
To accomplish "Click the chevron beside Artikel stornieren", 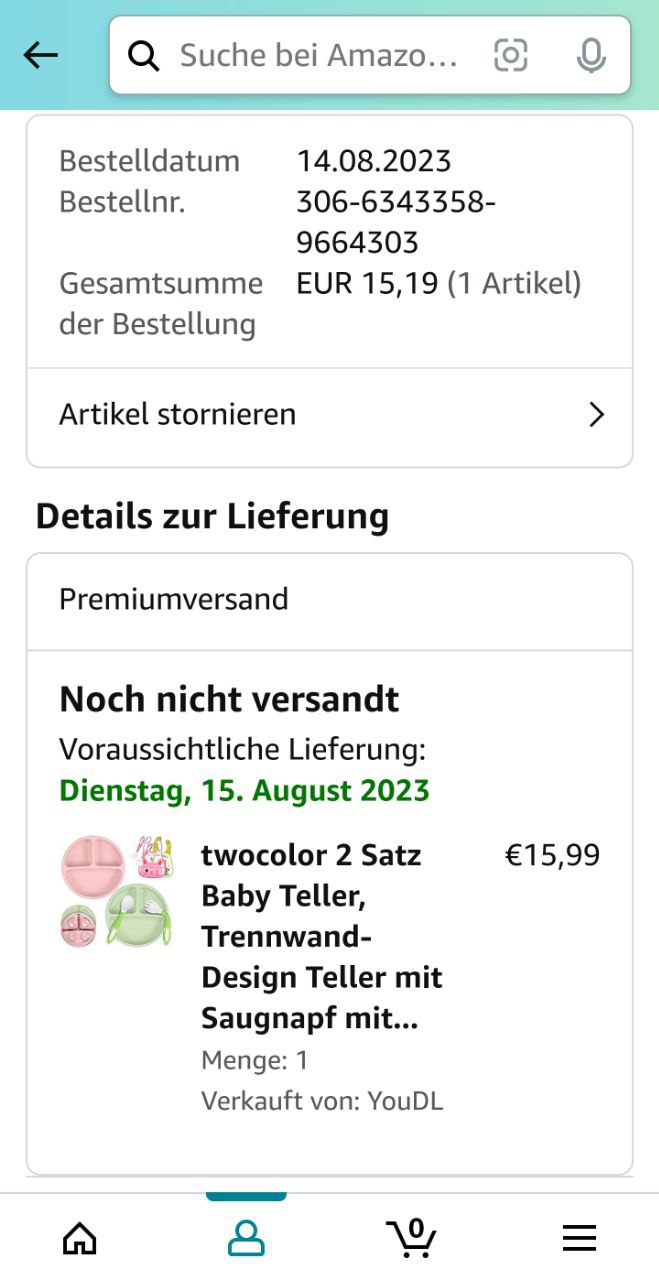I will (x=597, y=415).
